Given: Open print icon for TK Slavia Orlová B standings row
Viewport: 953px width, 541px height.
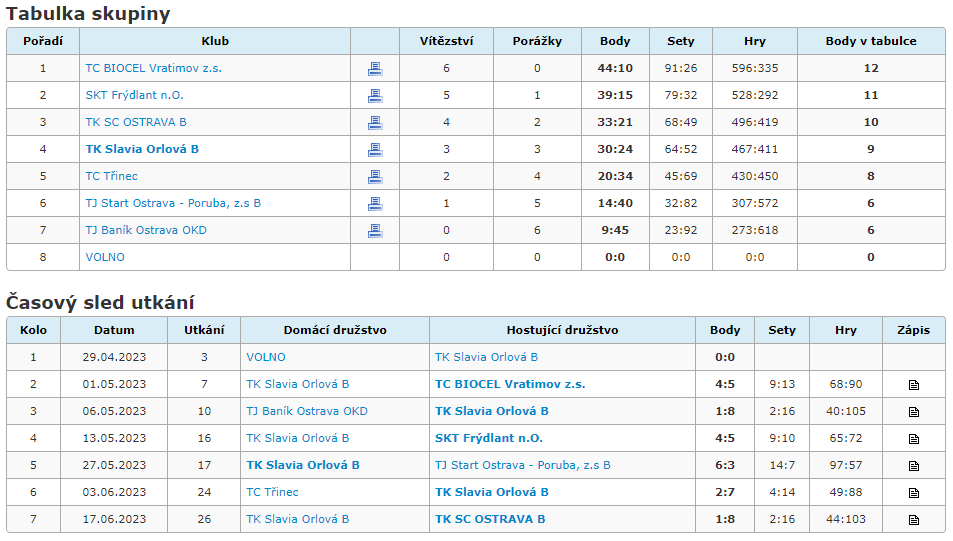Looking at the screenshot, I should 375,150.
